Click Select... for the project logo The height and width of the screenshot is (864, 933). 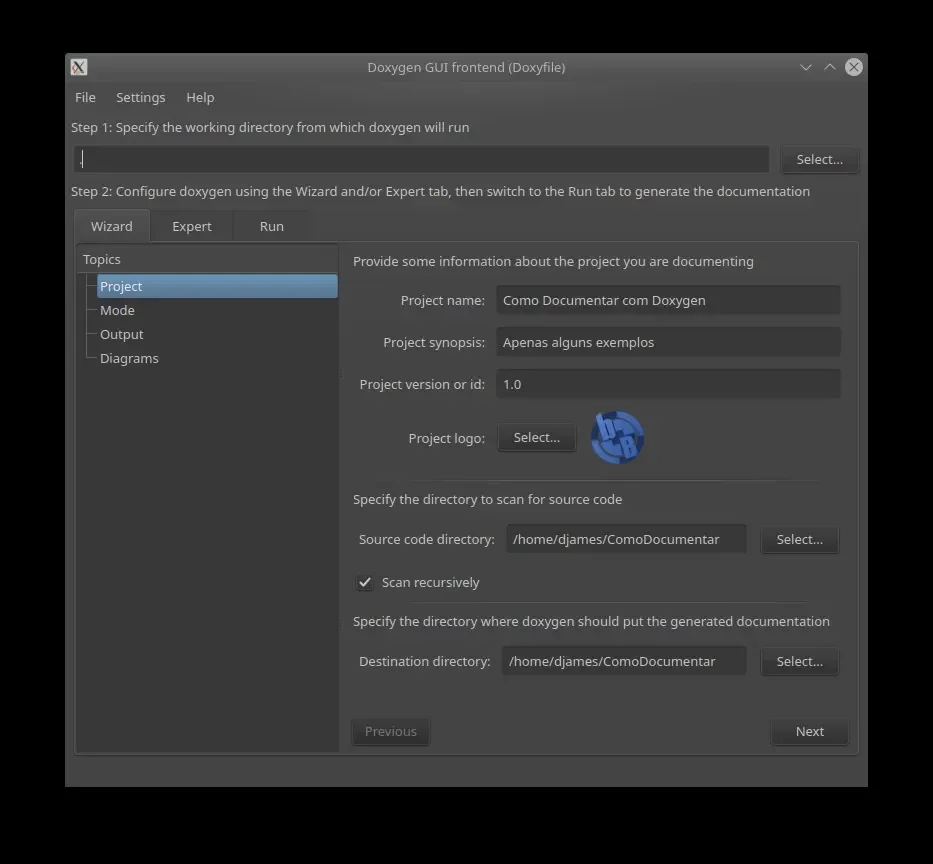pos(537,437)
